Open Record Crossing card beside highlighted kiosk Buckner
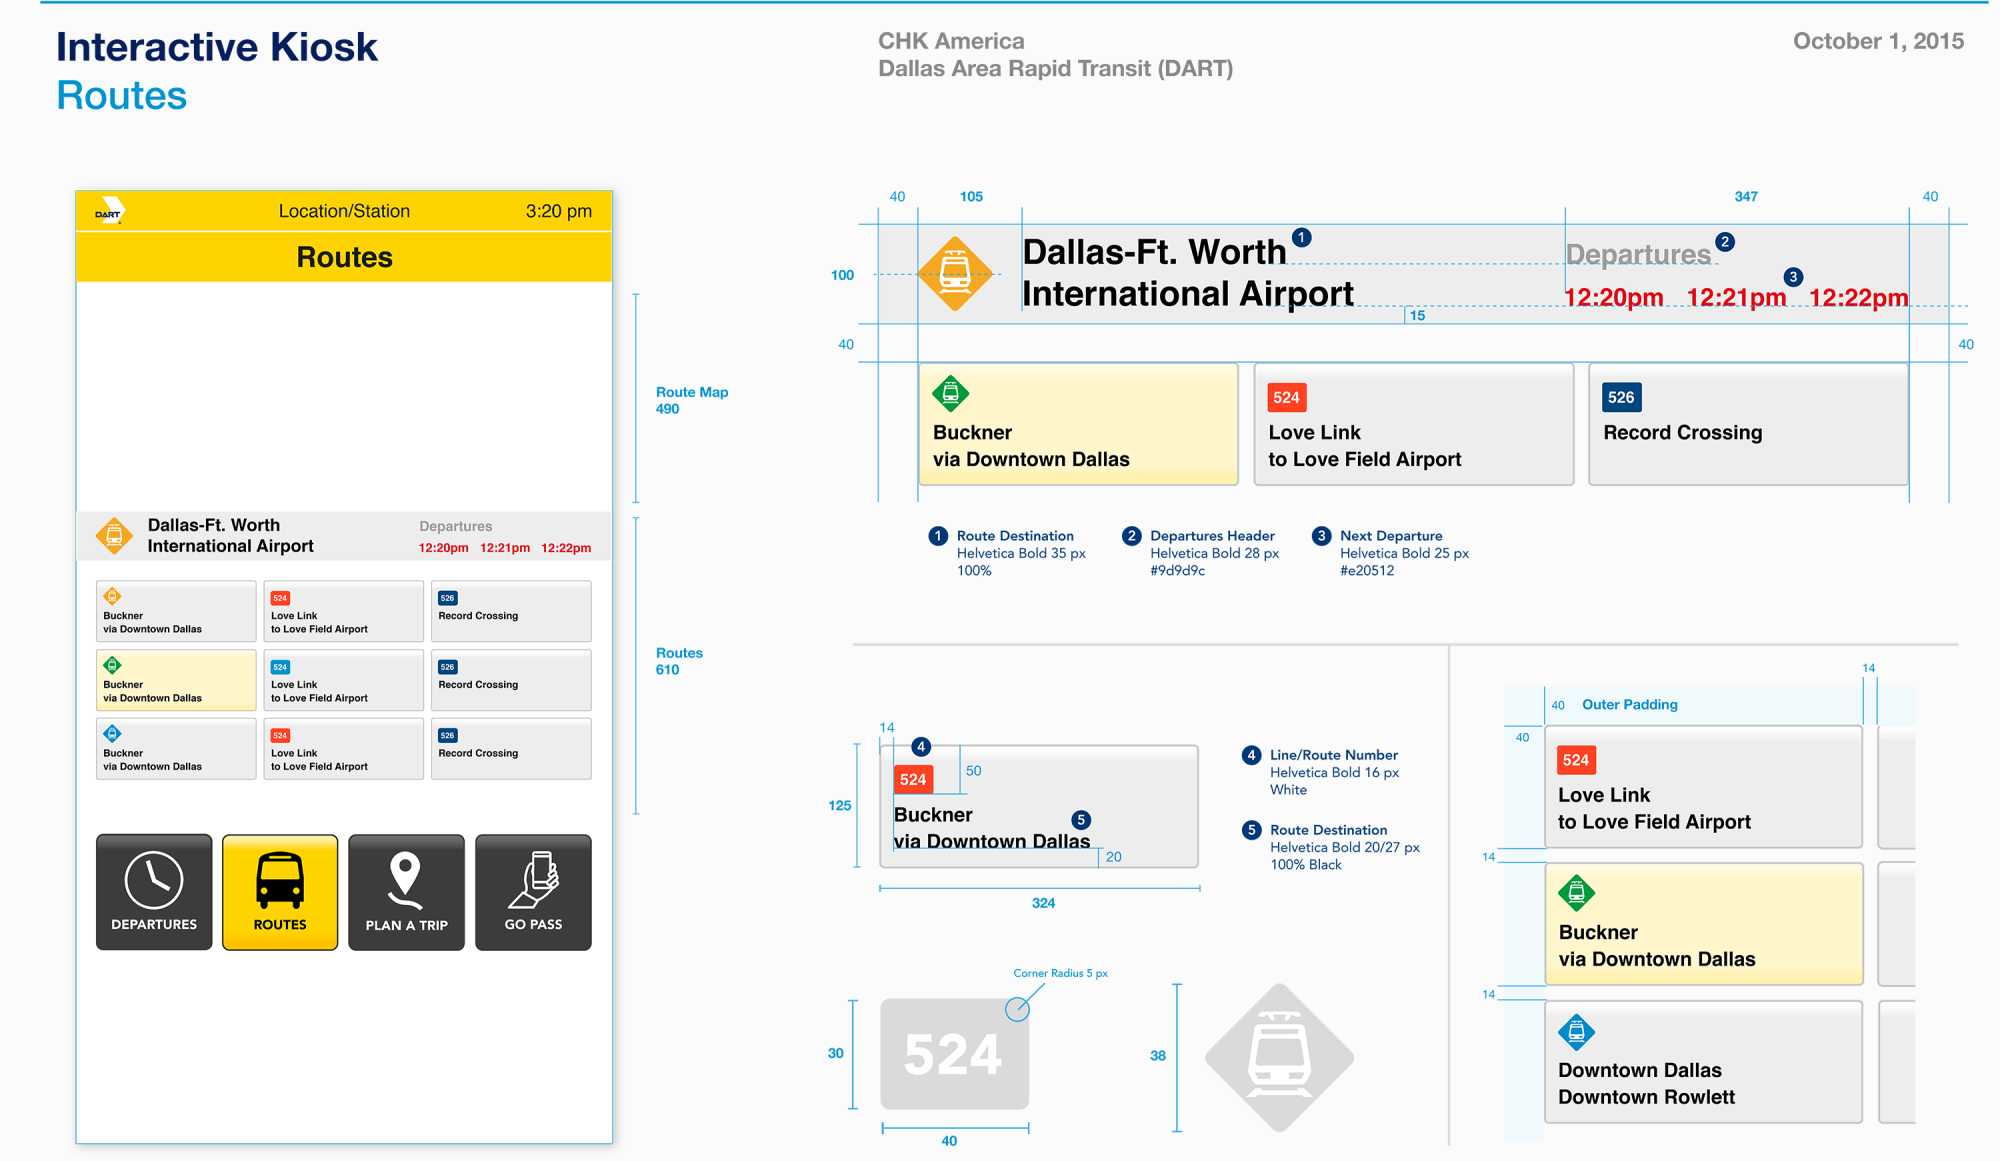This screenshot has height=1161, width=2000. pyautogui.click(x=511, y=680)
